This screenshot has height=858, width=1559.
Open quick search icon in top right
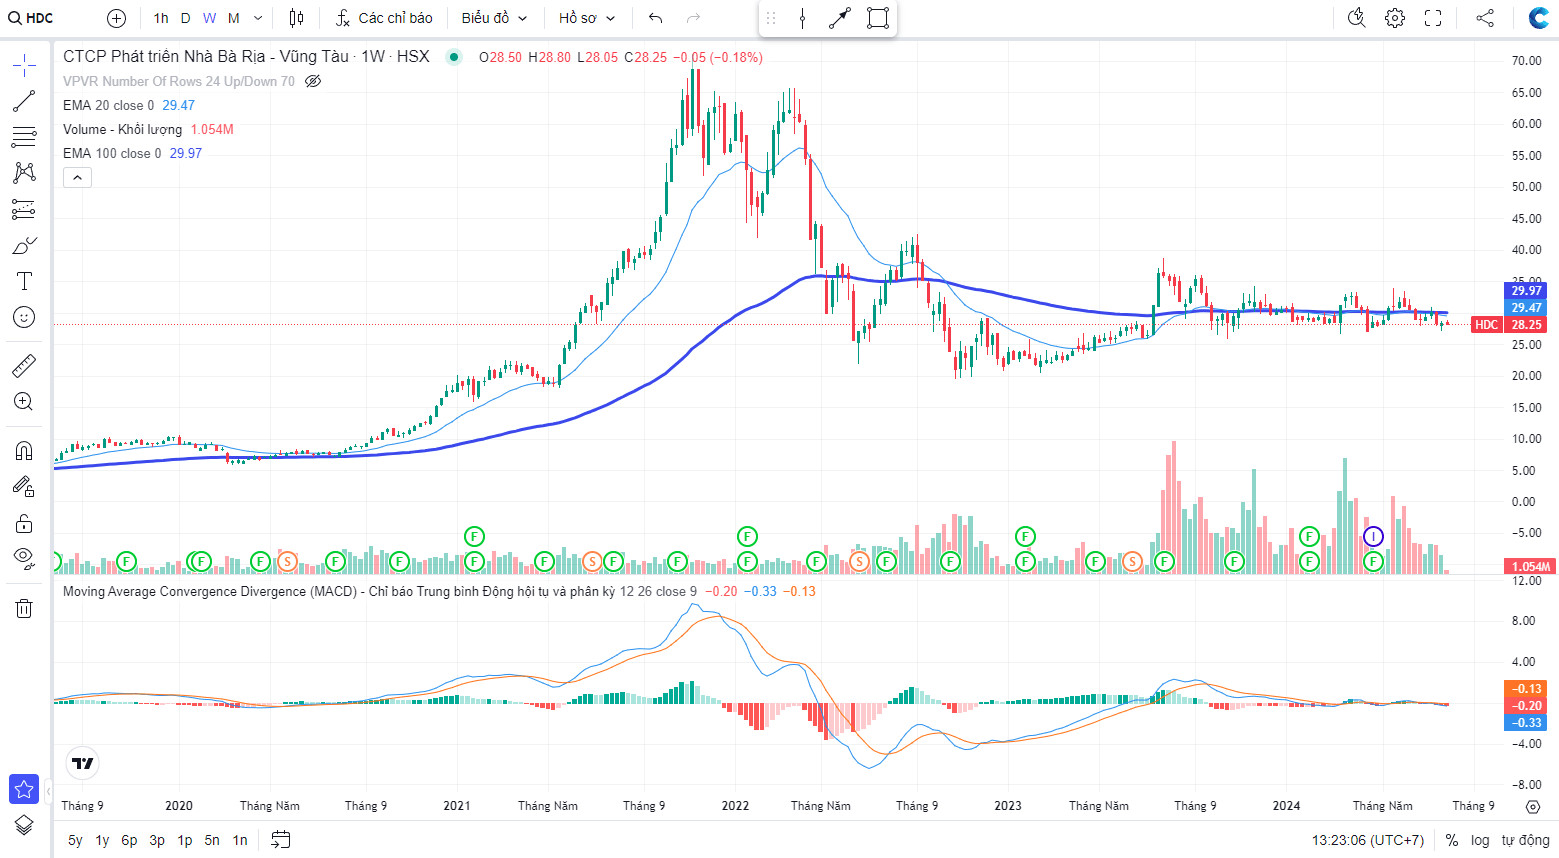point(1357,18)
